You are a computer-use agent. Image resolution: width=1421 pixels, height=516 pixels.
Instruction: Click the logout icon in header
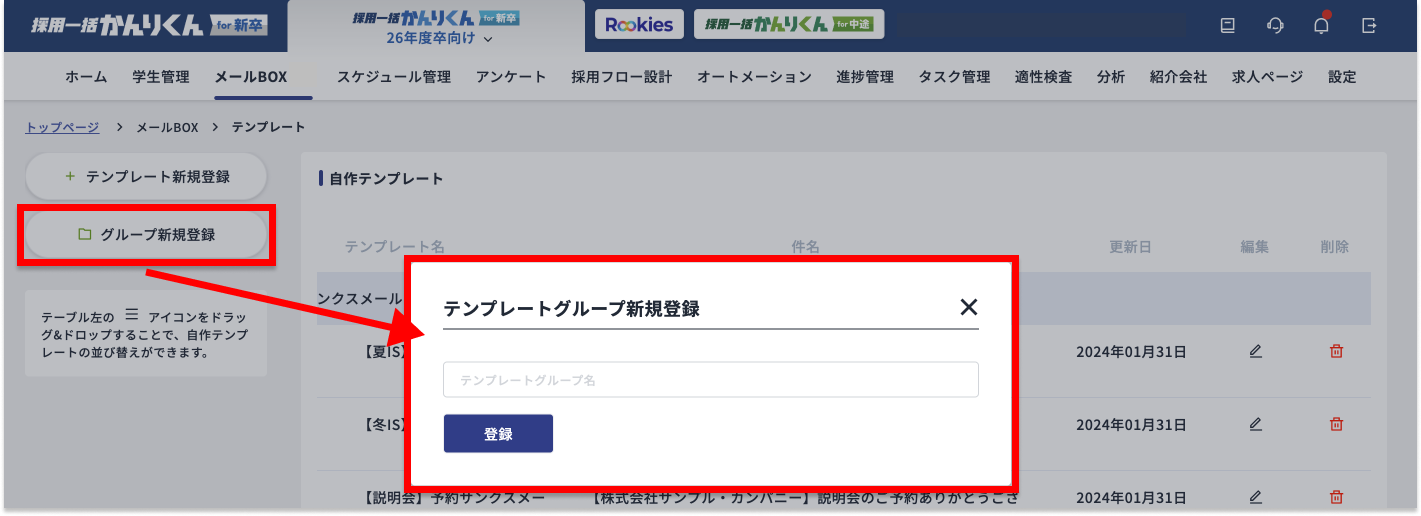[1369, 26]
